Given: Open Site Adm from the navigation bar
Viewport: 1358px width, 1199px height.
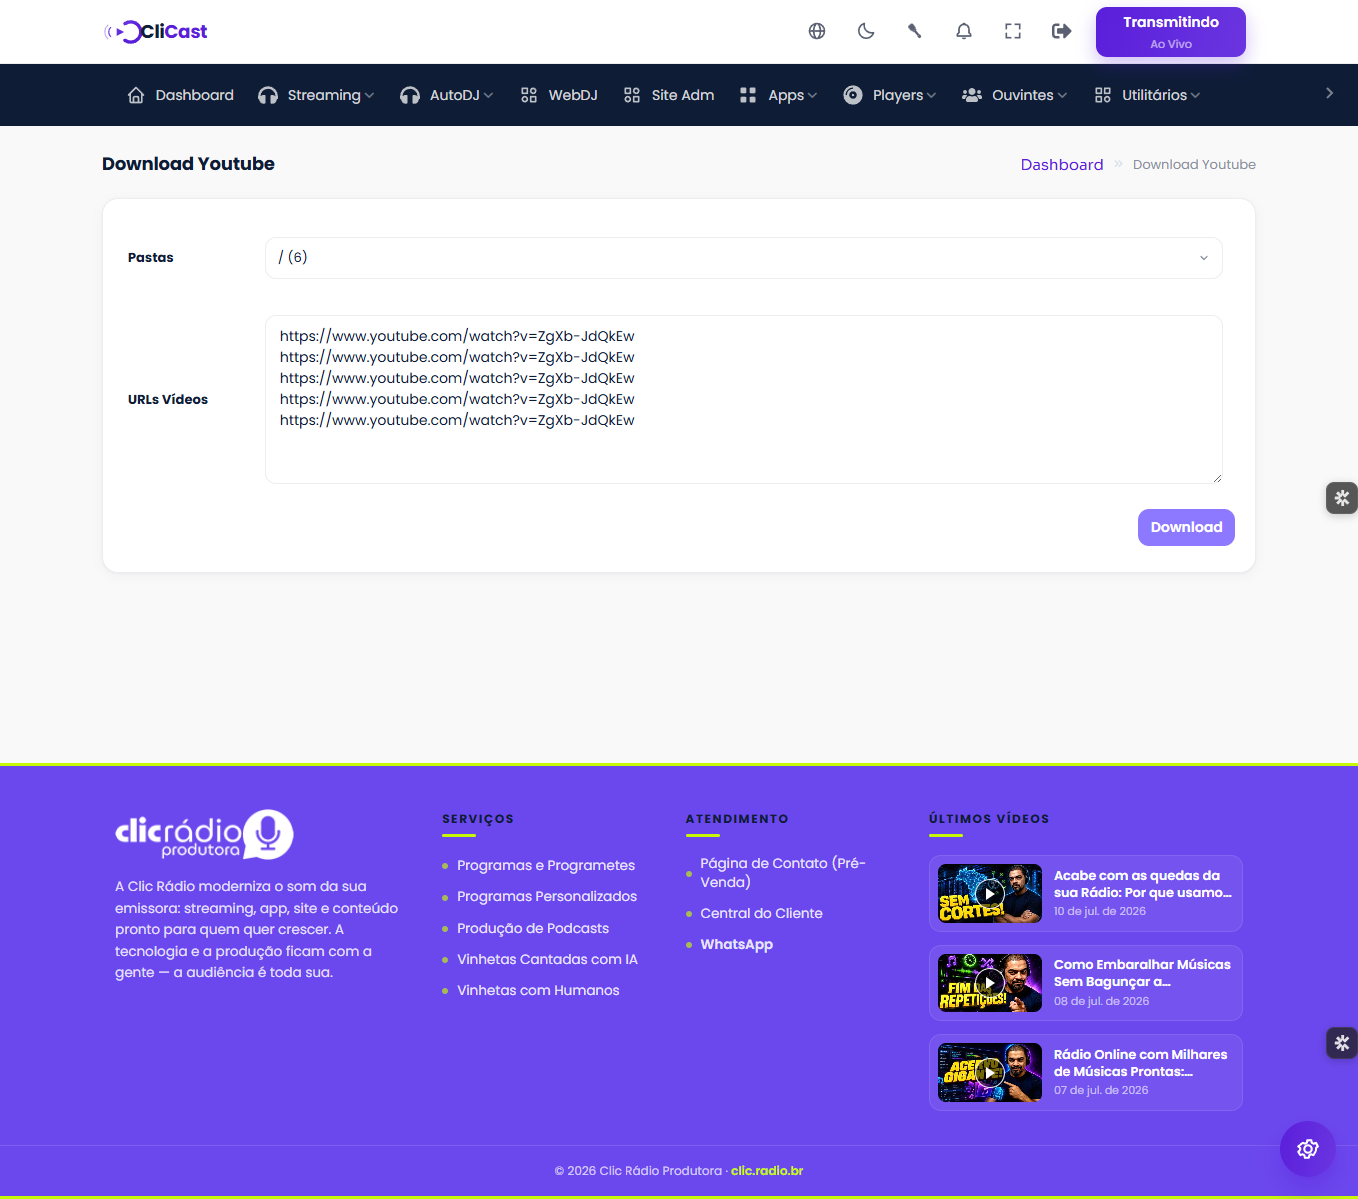Looking at the screenshot, I should (669, 95).
